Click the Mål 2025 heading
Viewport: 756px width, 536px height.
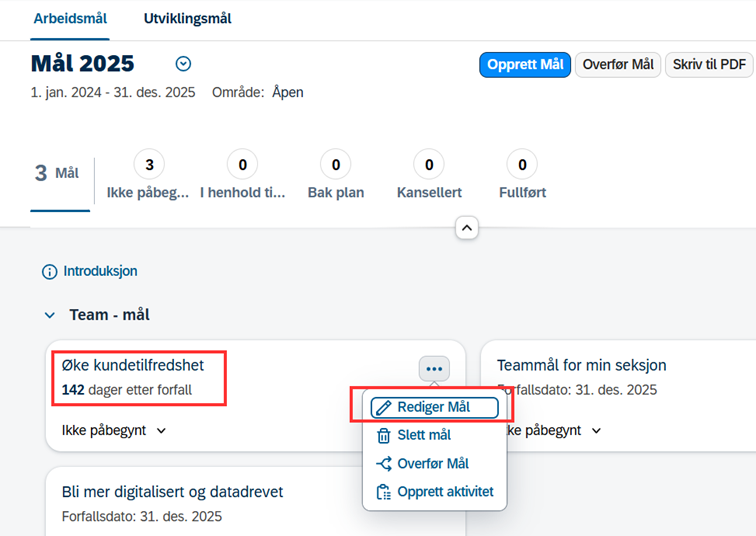pyautogui.click(x=82, y=64)
